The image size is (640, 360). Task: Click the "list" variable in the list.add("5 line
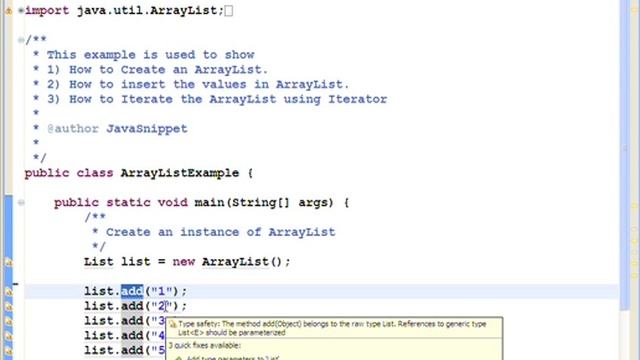pyautogui.click(x=99, y=350)
